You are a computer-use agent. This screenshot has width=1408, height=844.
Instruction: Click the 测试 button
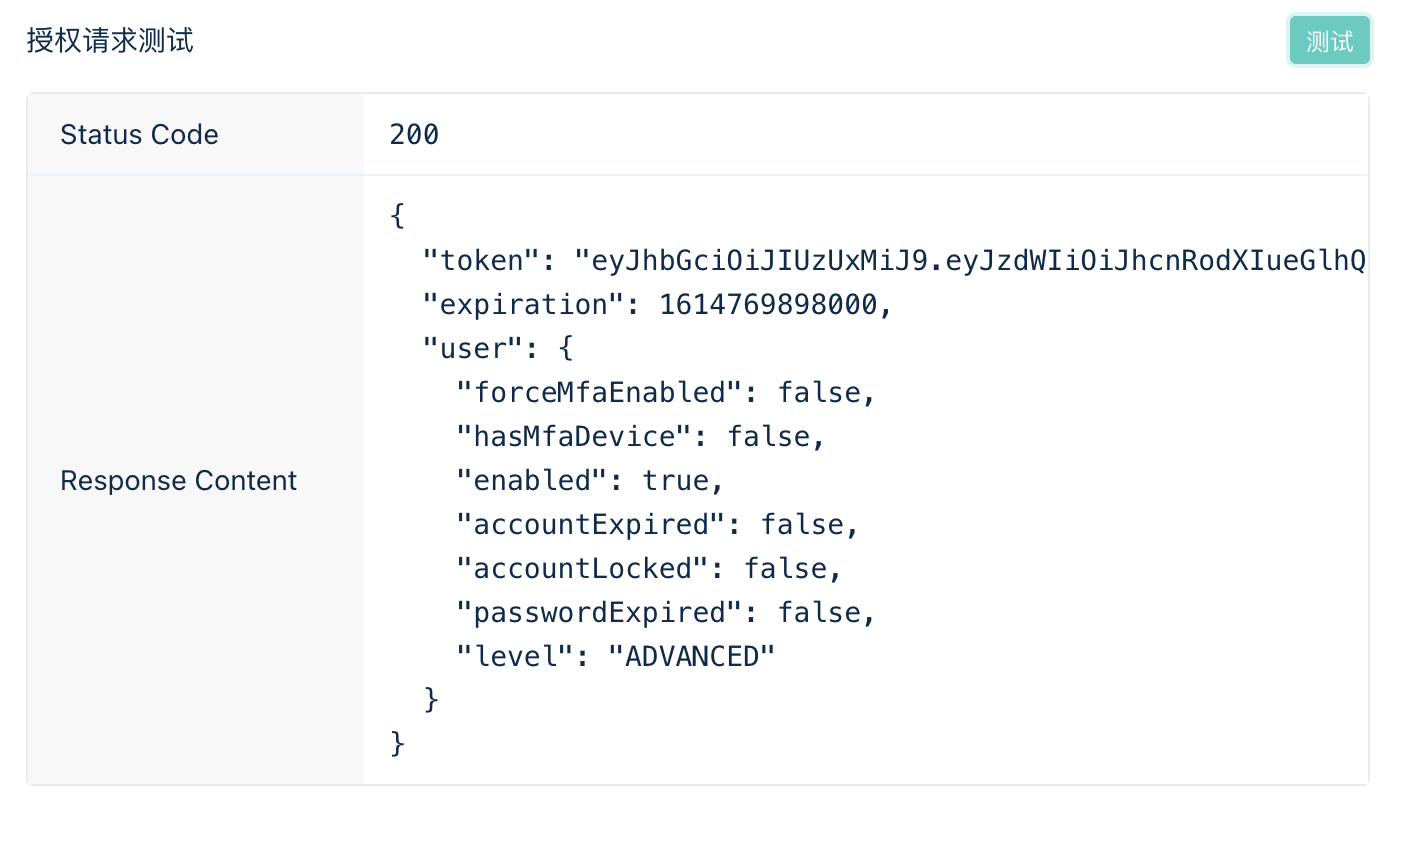point(1329,41)
